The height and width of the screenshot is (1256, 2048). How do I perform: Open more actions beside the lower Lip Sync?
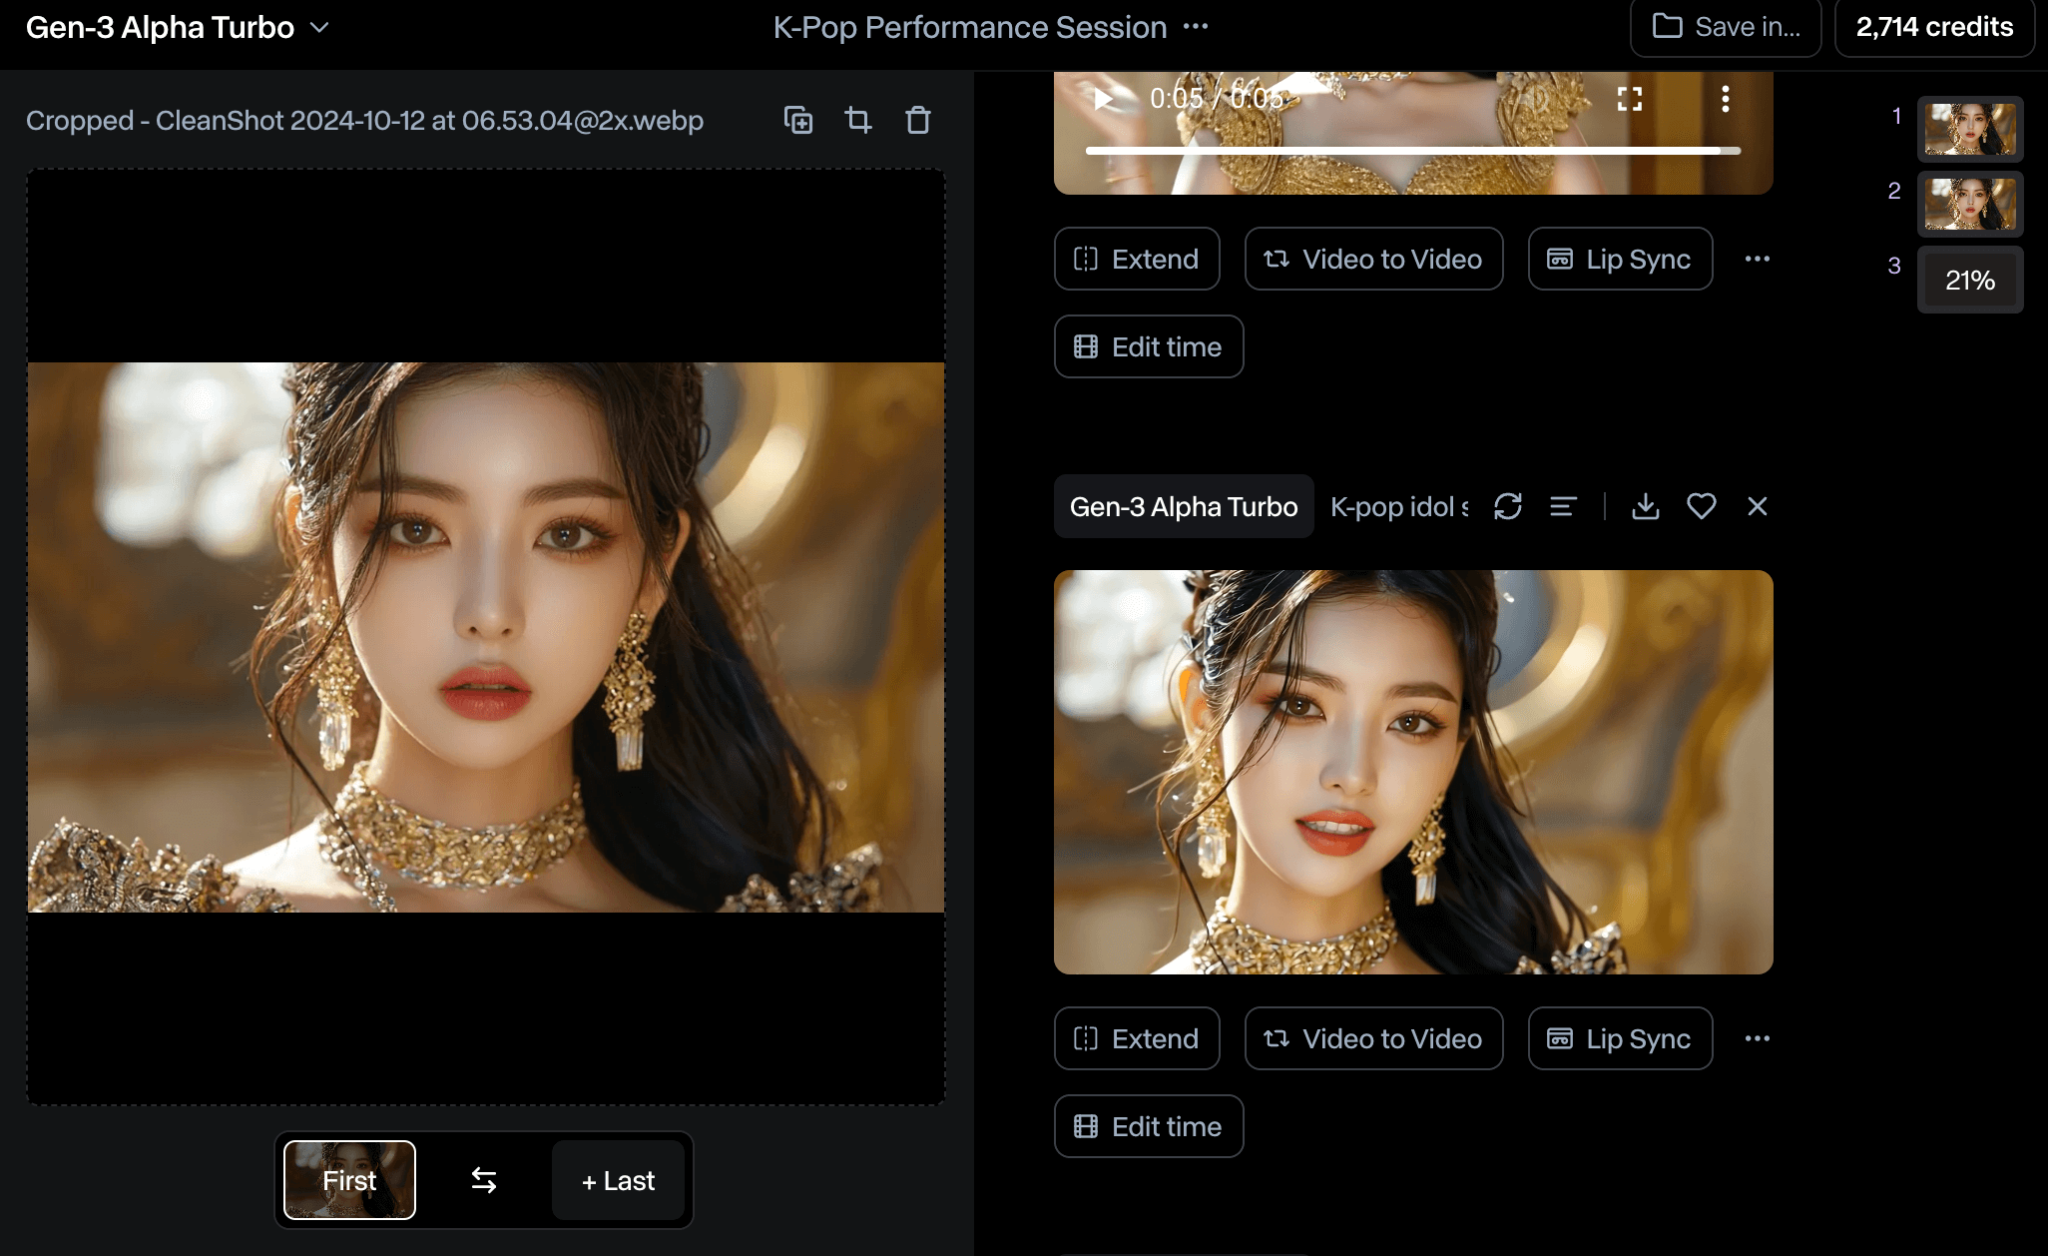1757,1039
